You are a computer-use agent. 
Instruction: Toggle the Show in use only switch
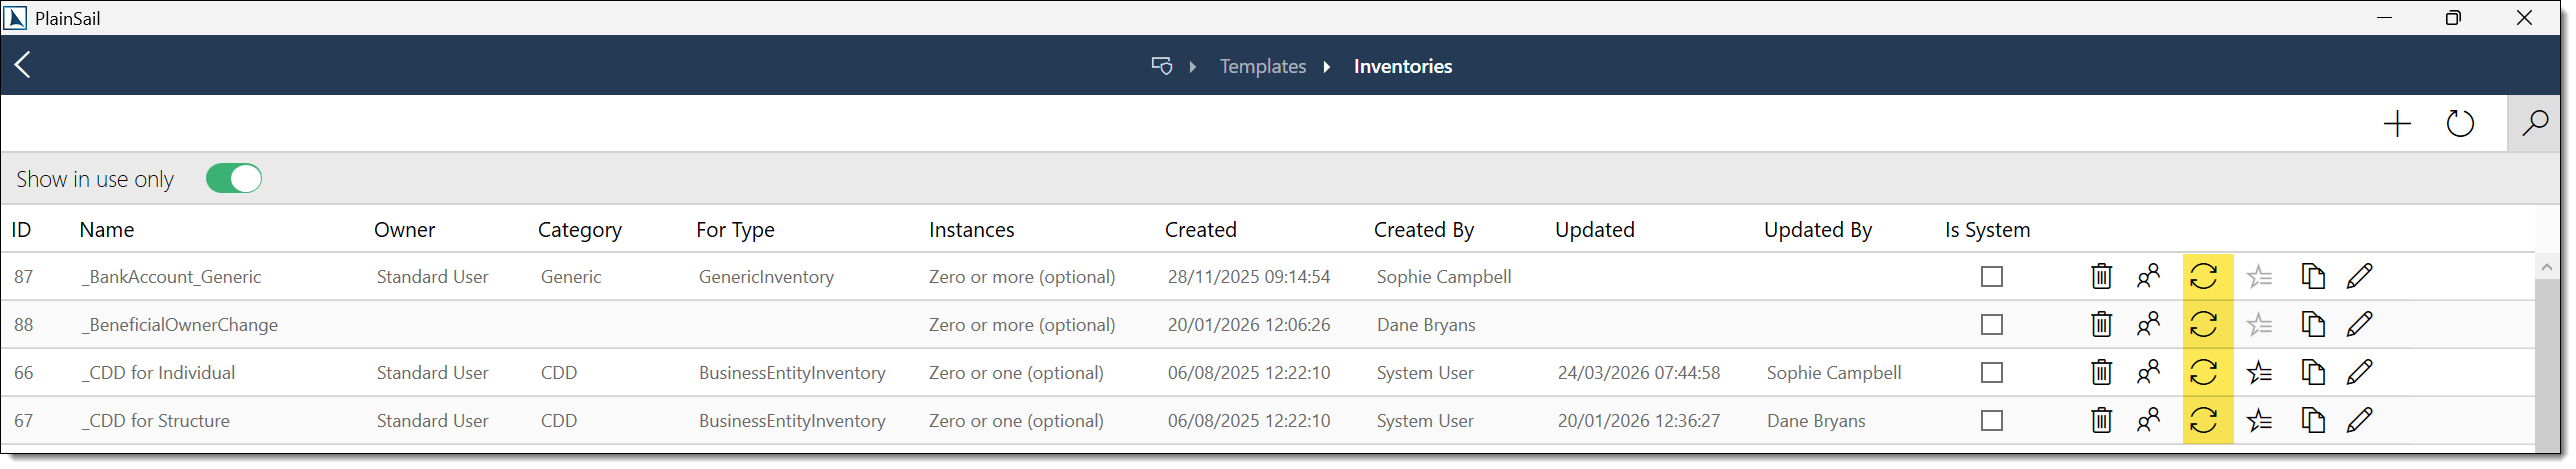click(x=234, y=179)
